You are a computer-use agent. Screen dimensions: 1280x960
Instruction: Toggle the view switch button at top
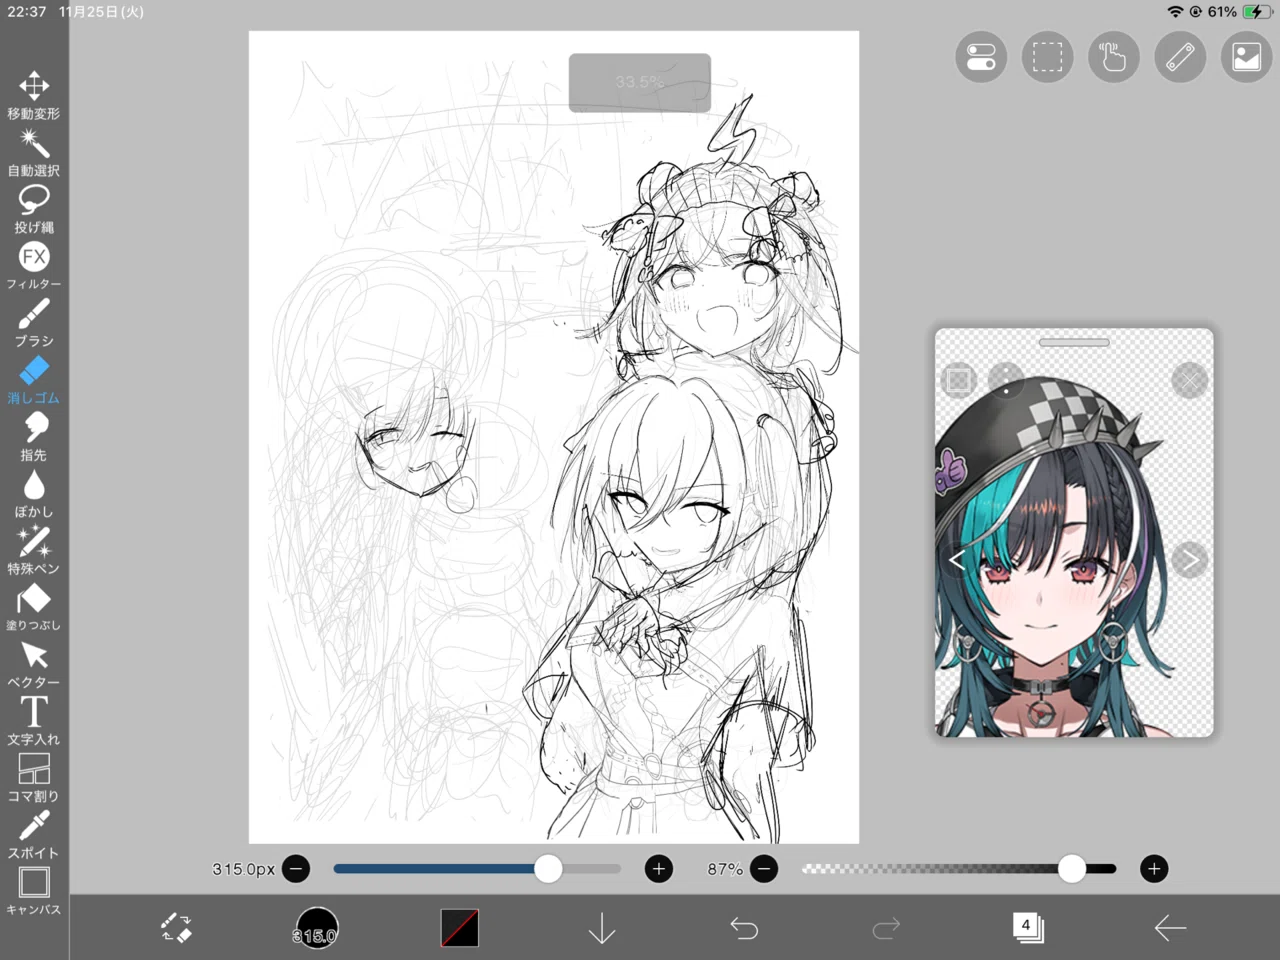click(x=981, y=57)
